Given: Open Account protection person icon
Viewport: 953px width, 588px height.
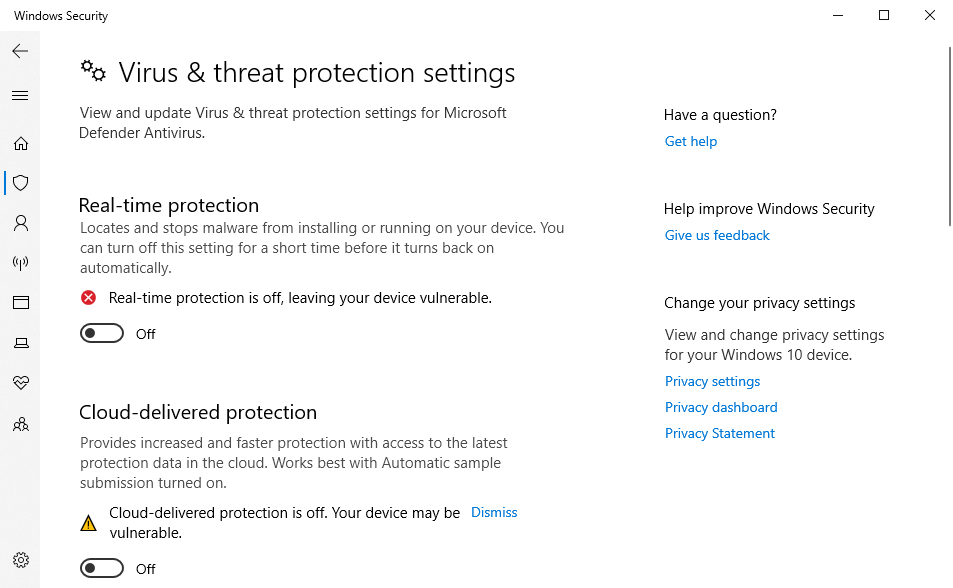Looking at the screenshot, I should tap(20, 223).
